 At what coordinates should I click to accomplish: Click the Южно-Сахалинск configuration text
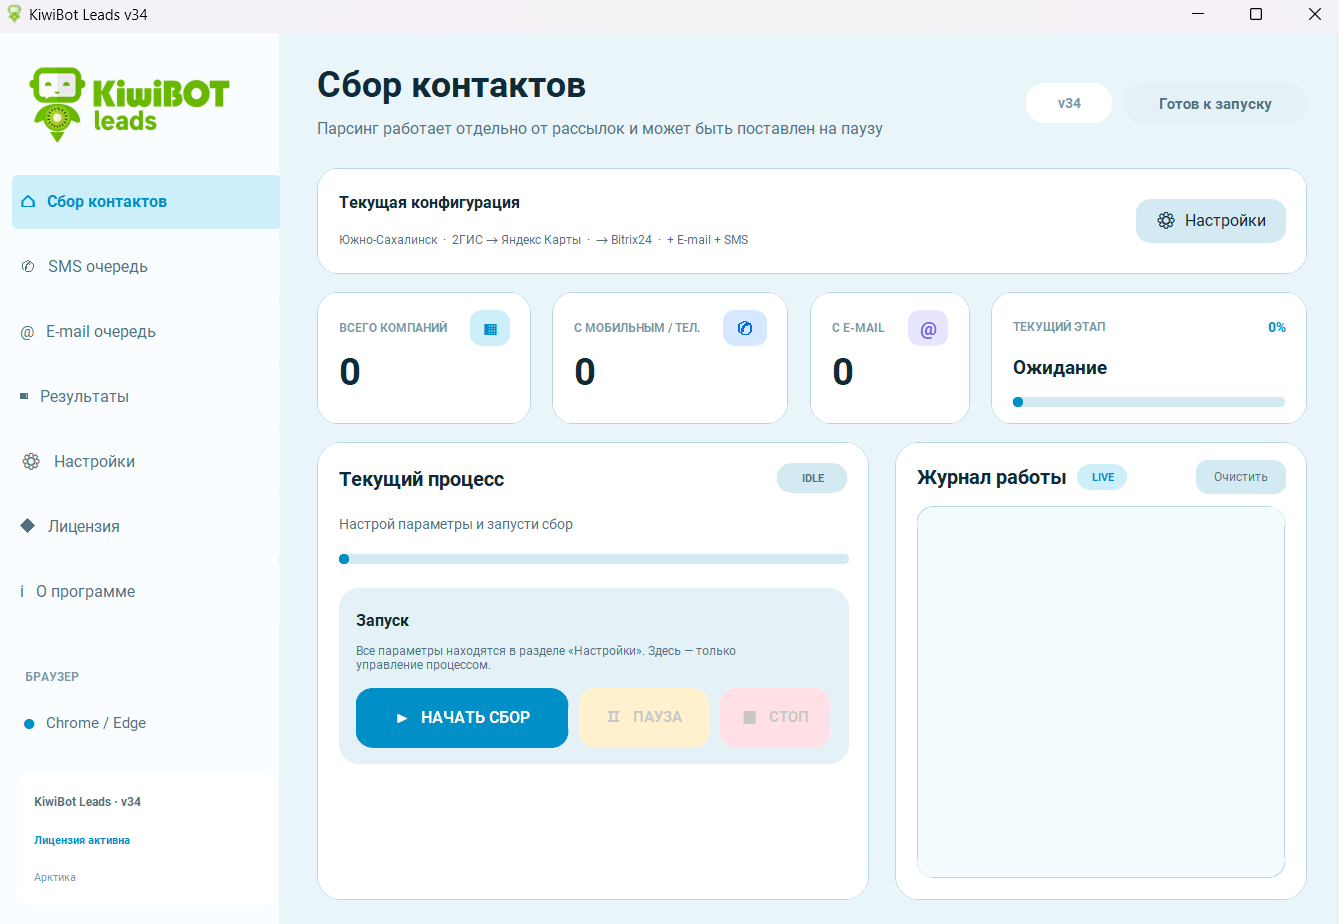[388, 240]
